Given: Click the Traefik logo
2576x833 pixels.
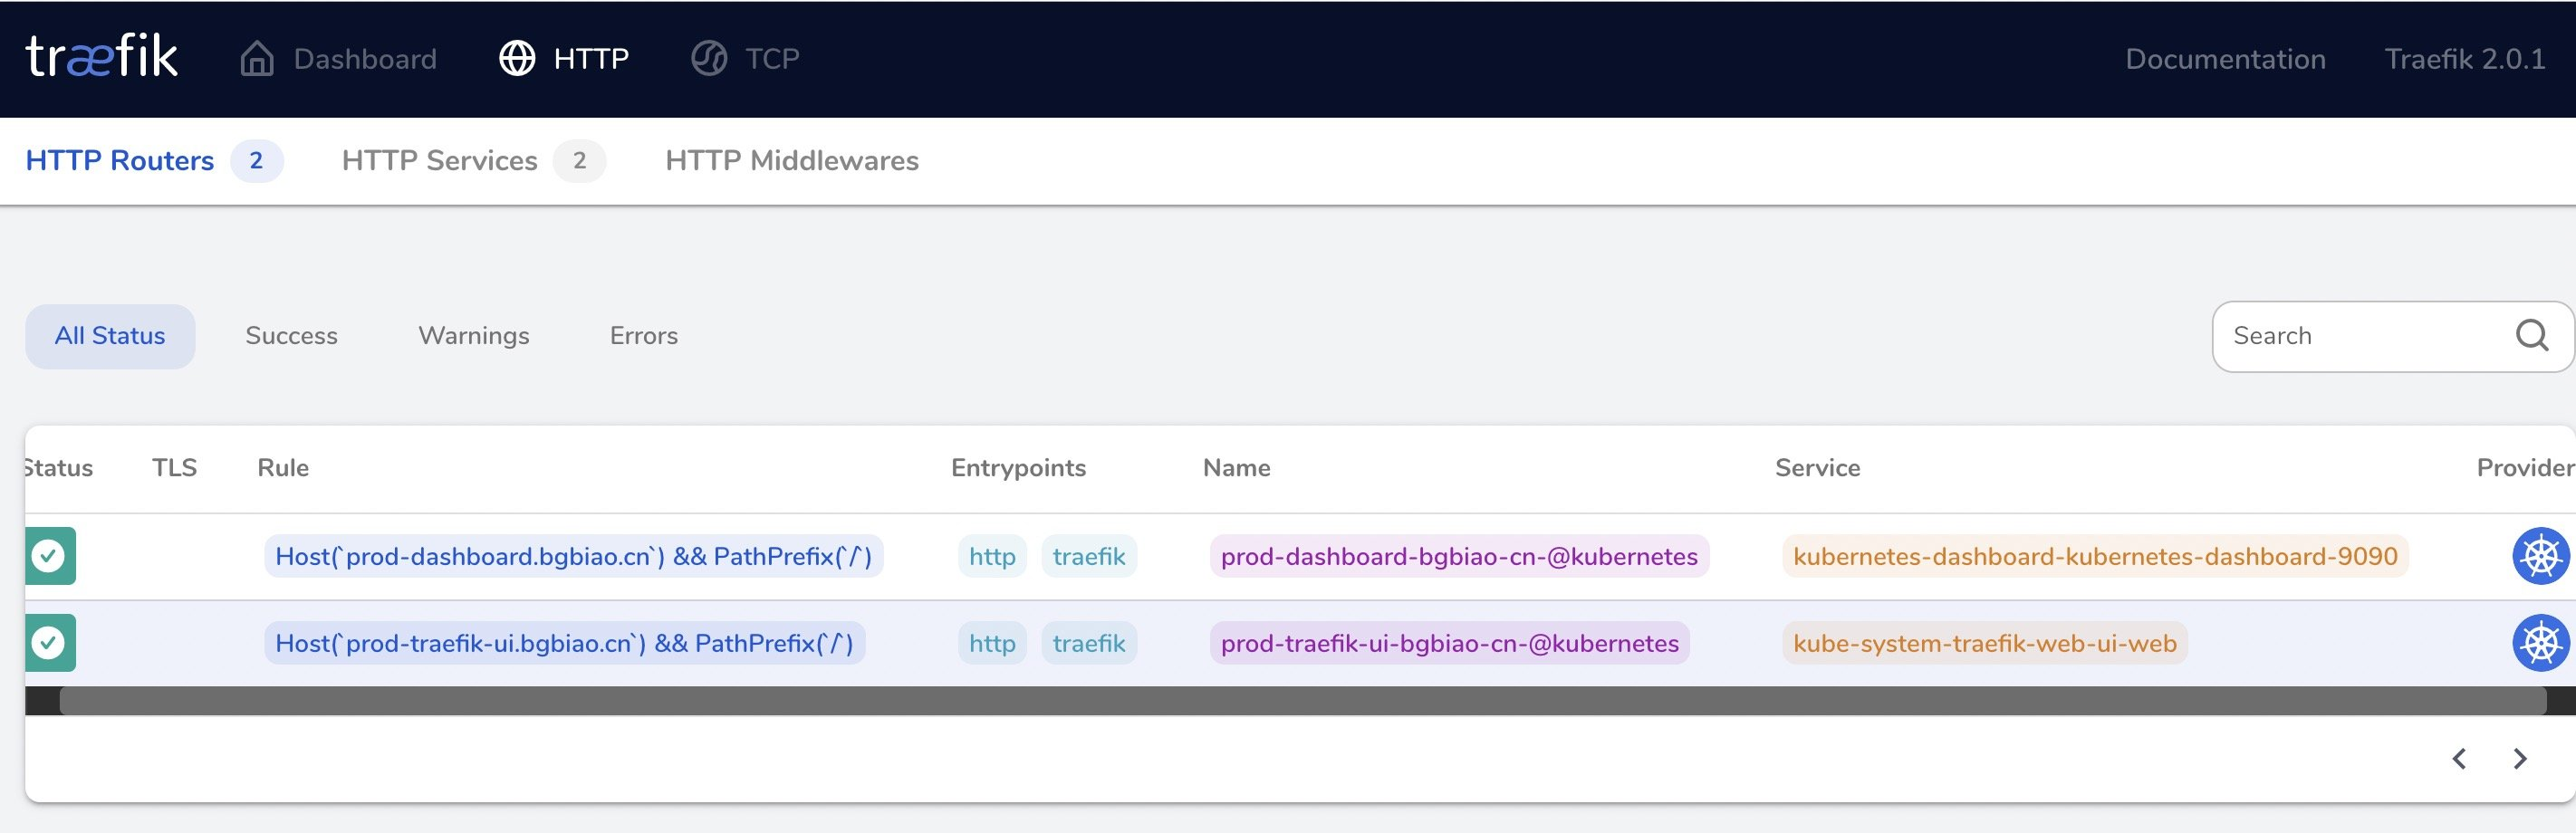Looking at the screenshot, I should point(102,57).
